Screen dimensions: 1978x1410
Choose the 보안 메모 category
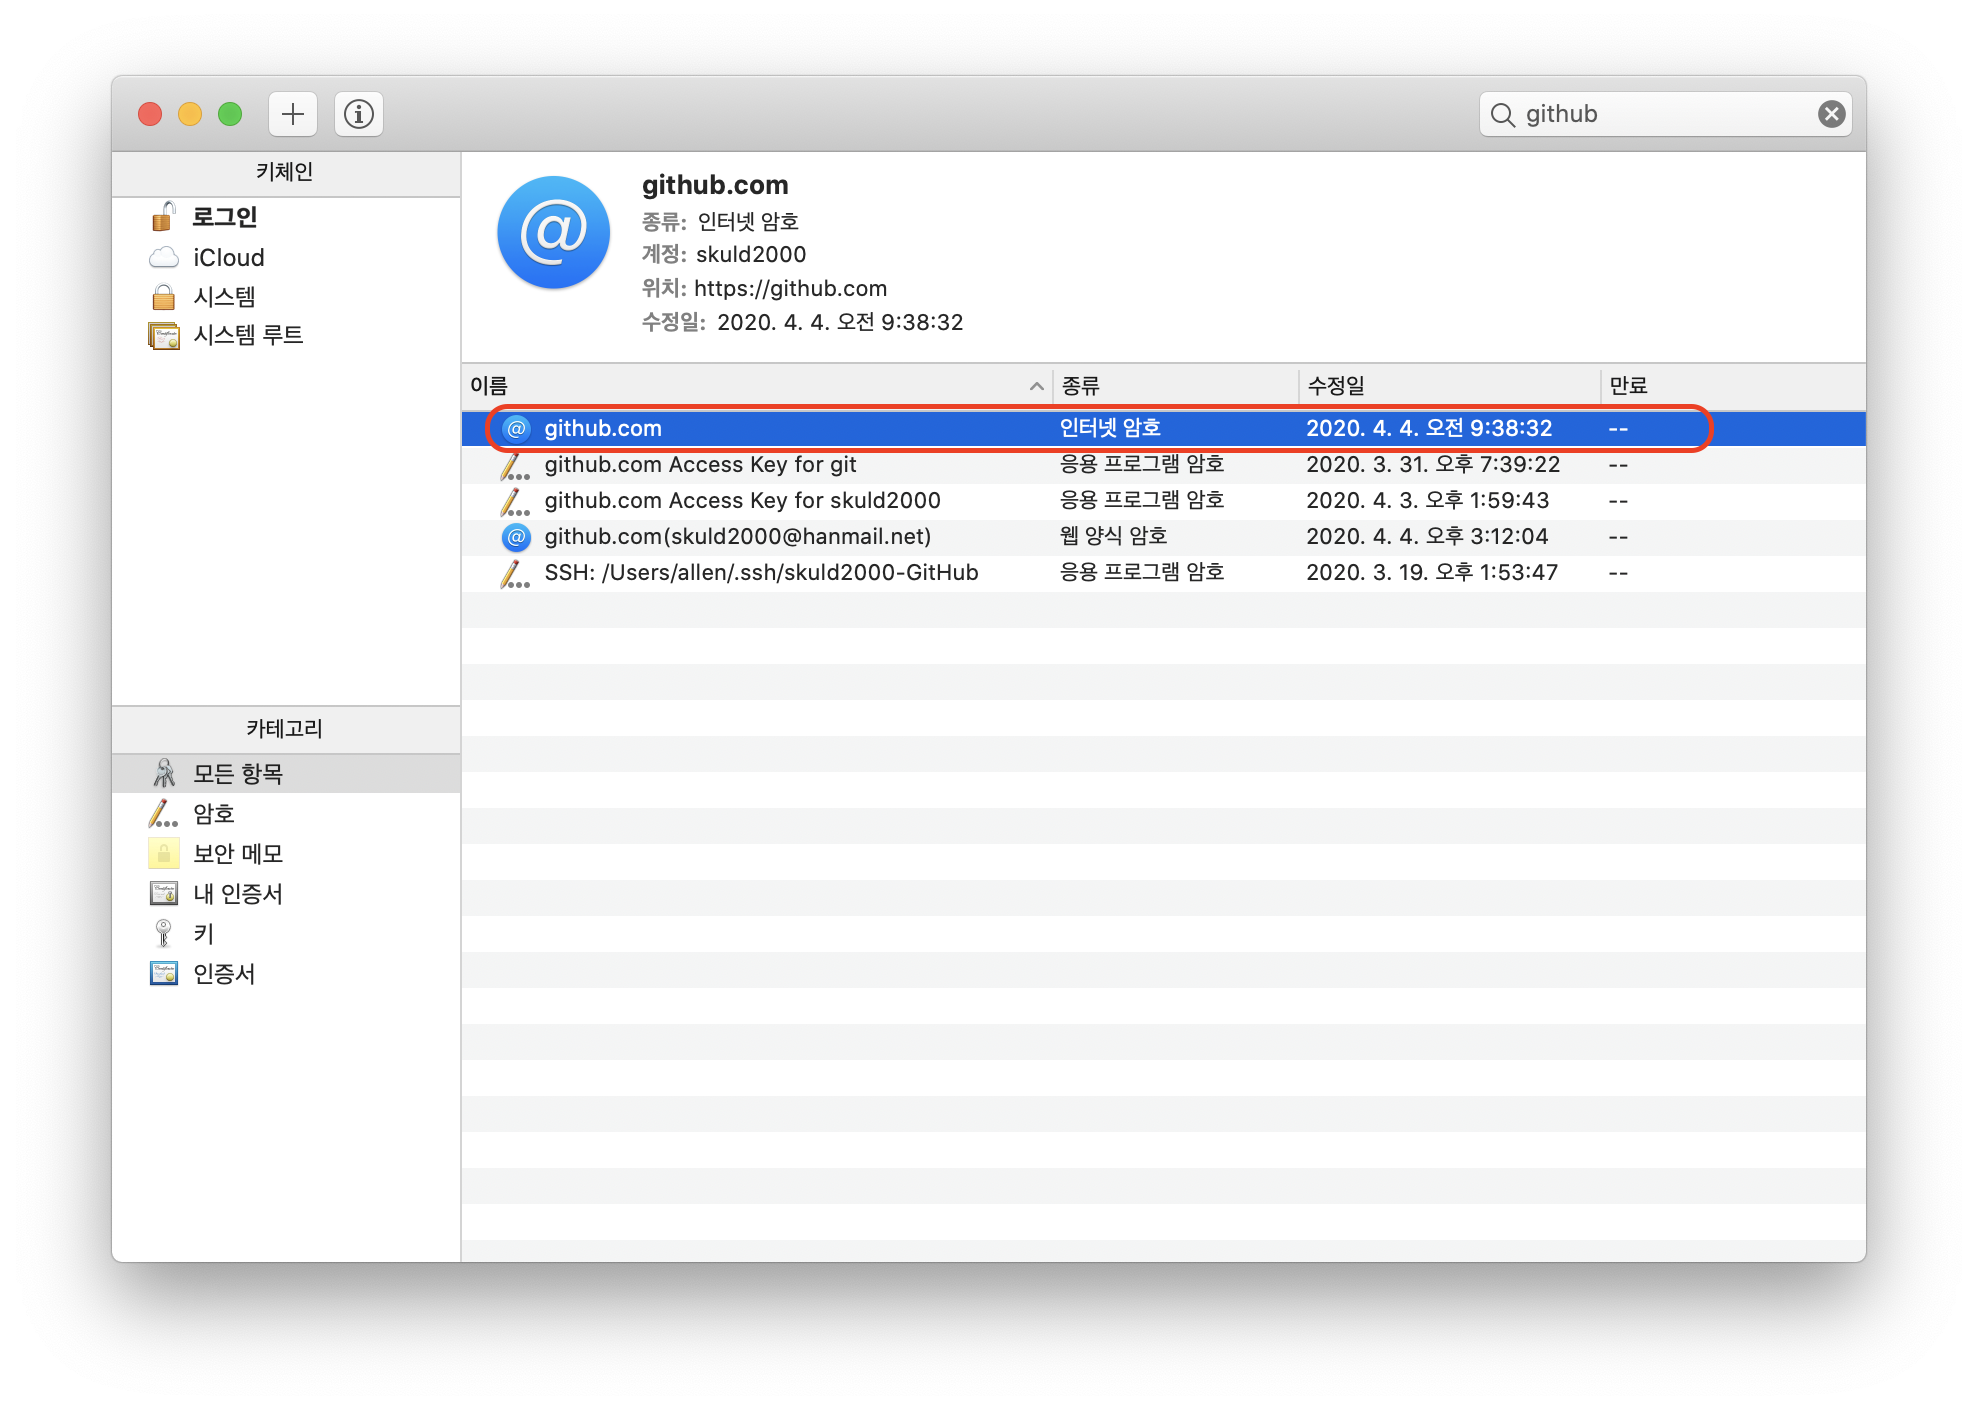point(237,854)
